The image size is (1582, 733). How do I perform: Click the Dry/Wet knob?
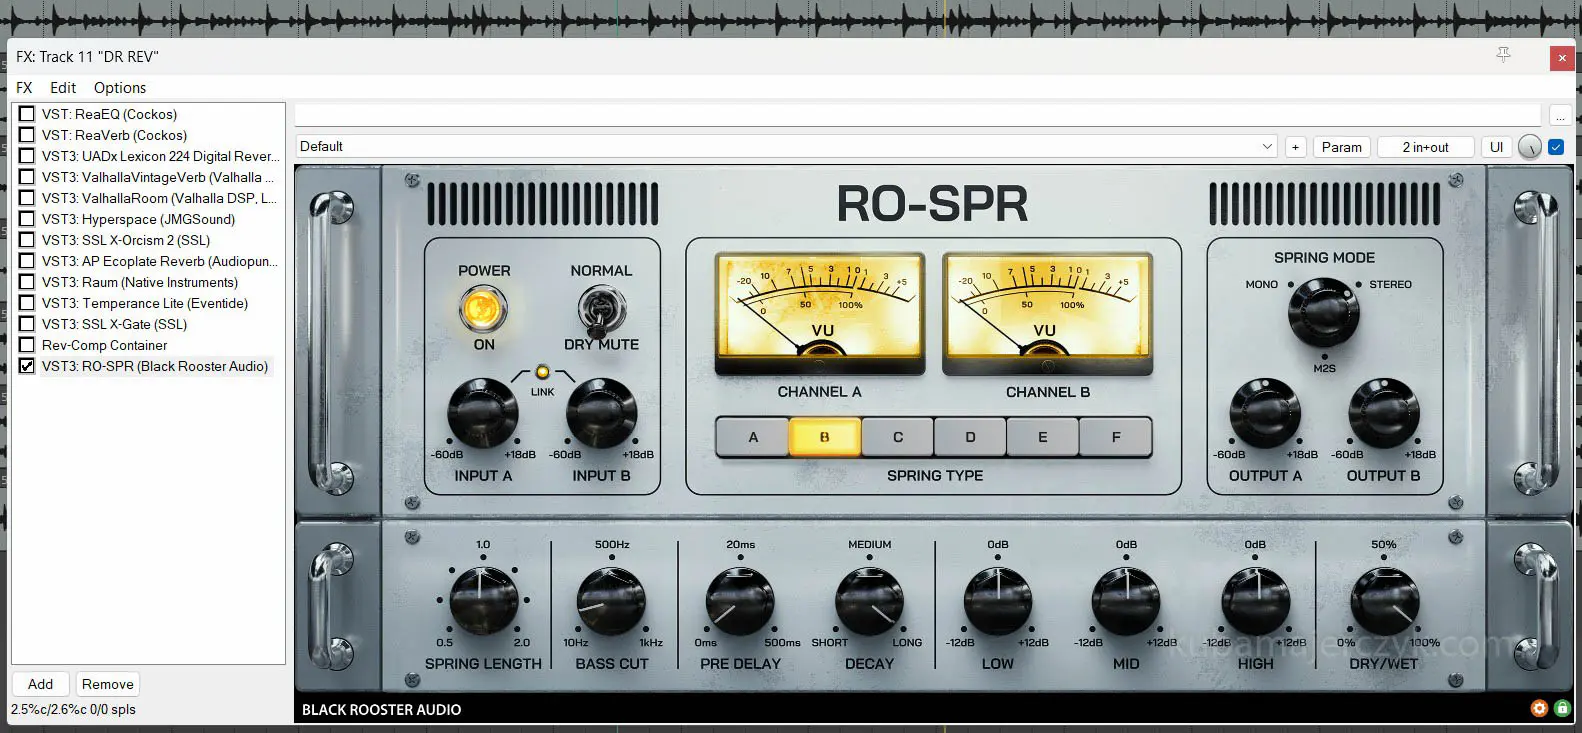[1384, 601]
